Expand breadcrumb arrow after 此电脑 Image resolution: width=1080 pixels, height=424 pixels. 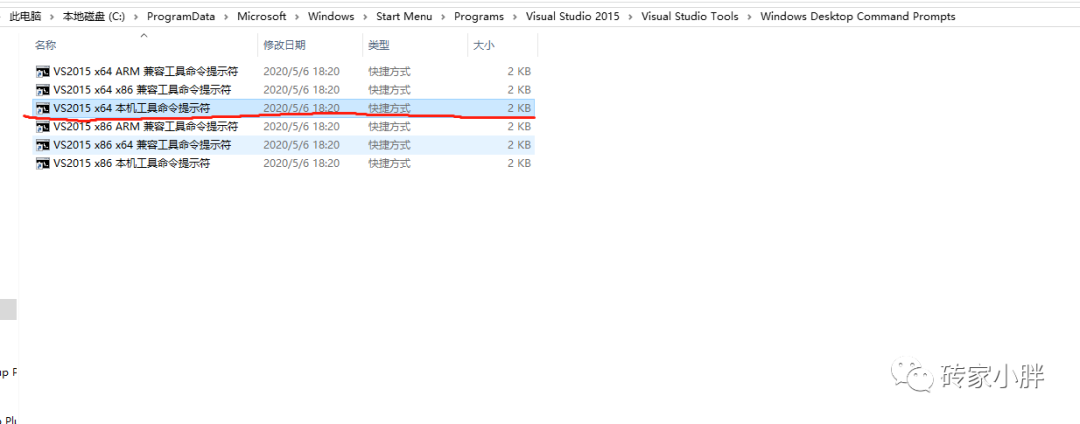click(52, 16)
